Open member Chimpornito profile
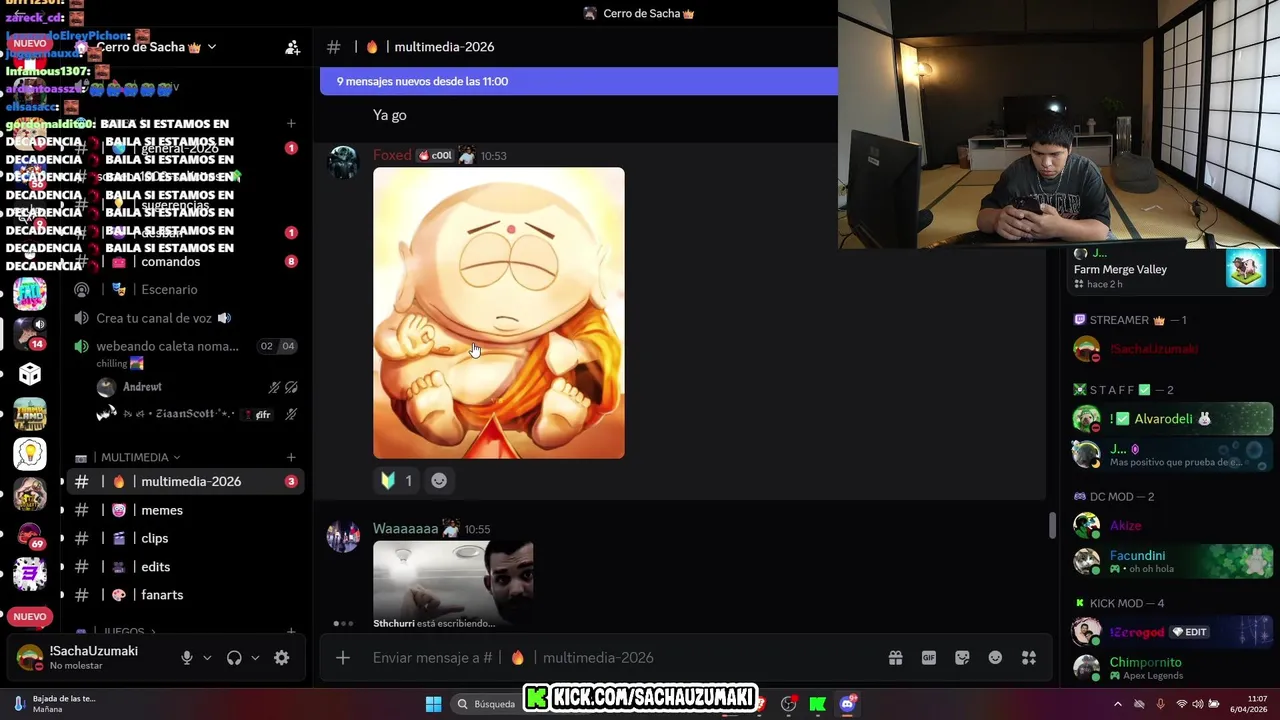 coord(1171,668)
